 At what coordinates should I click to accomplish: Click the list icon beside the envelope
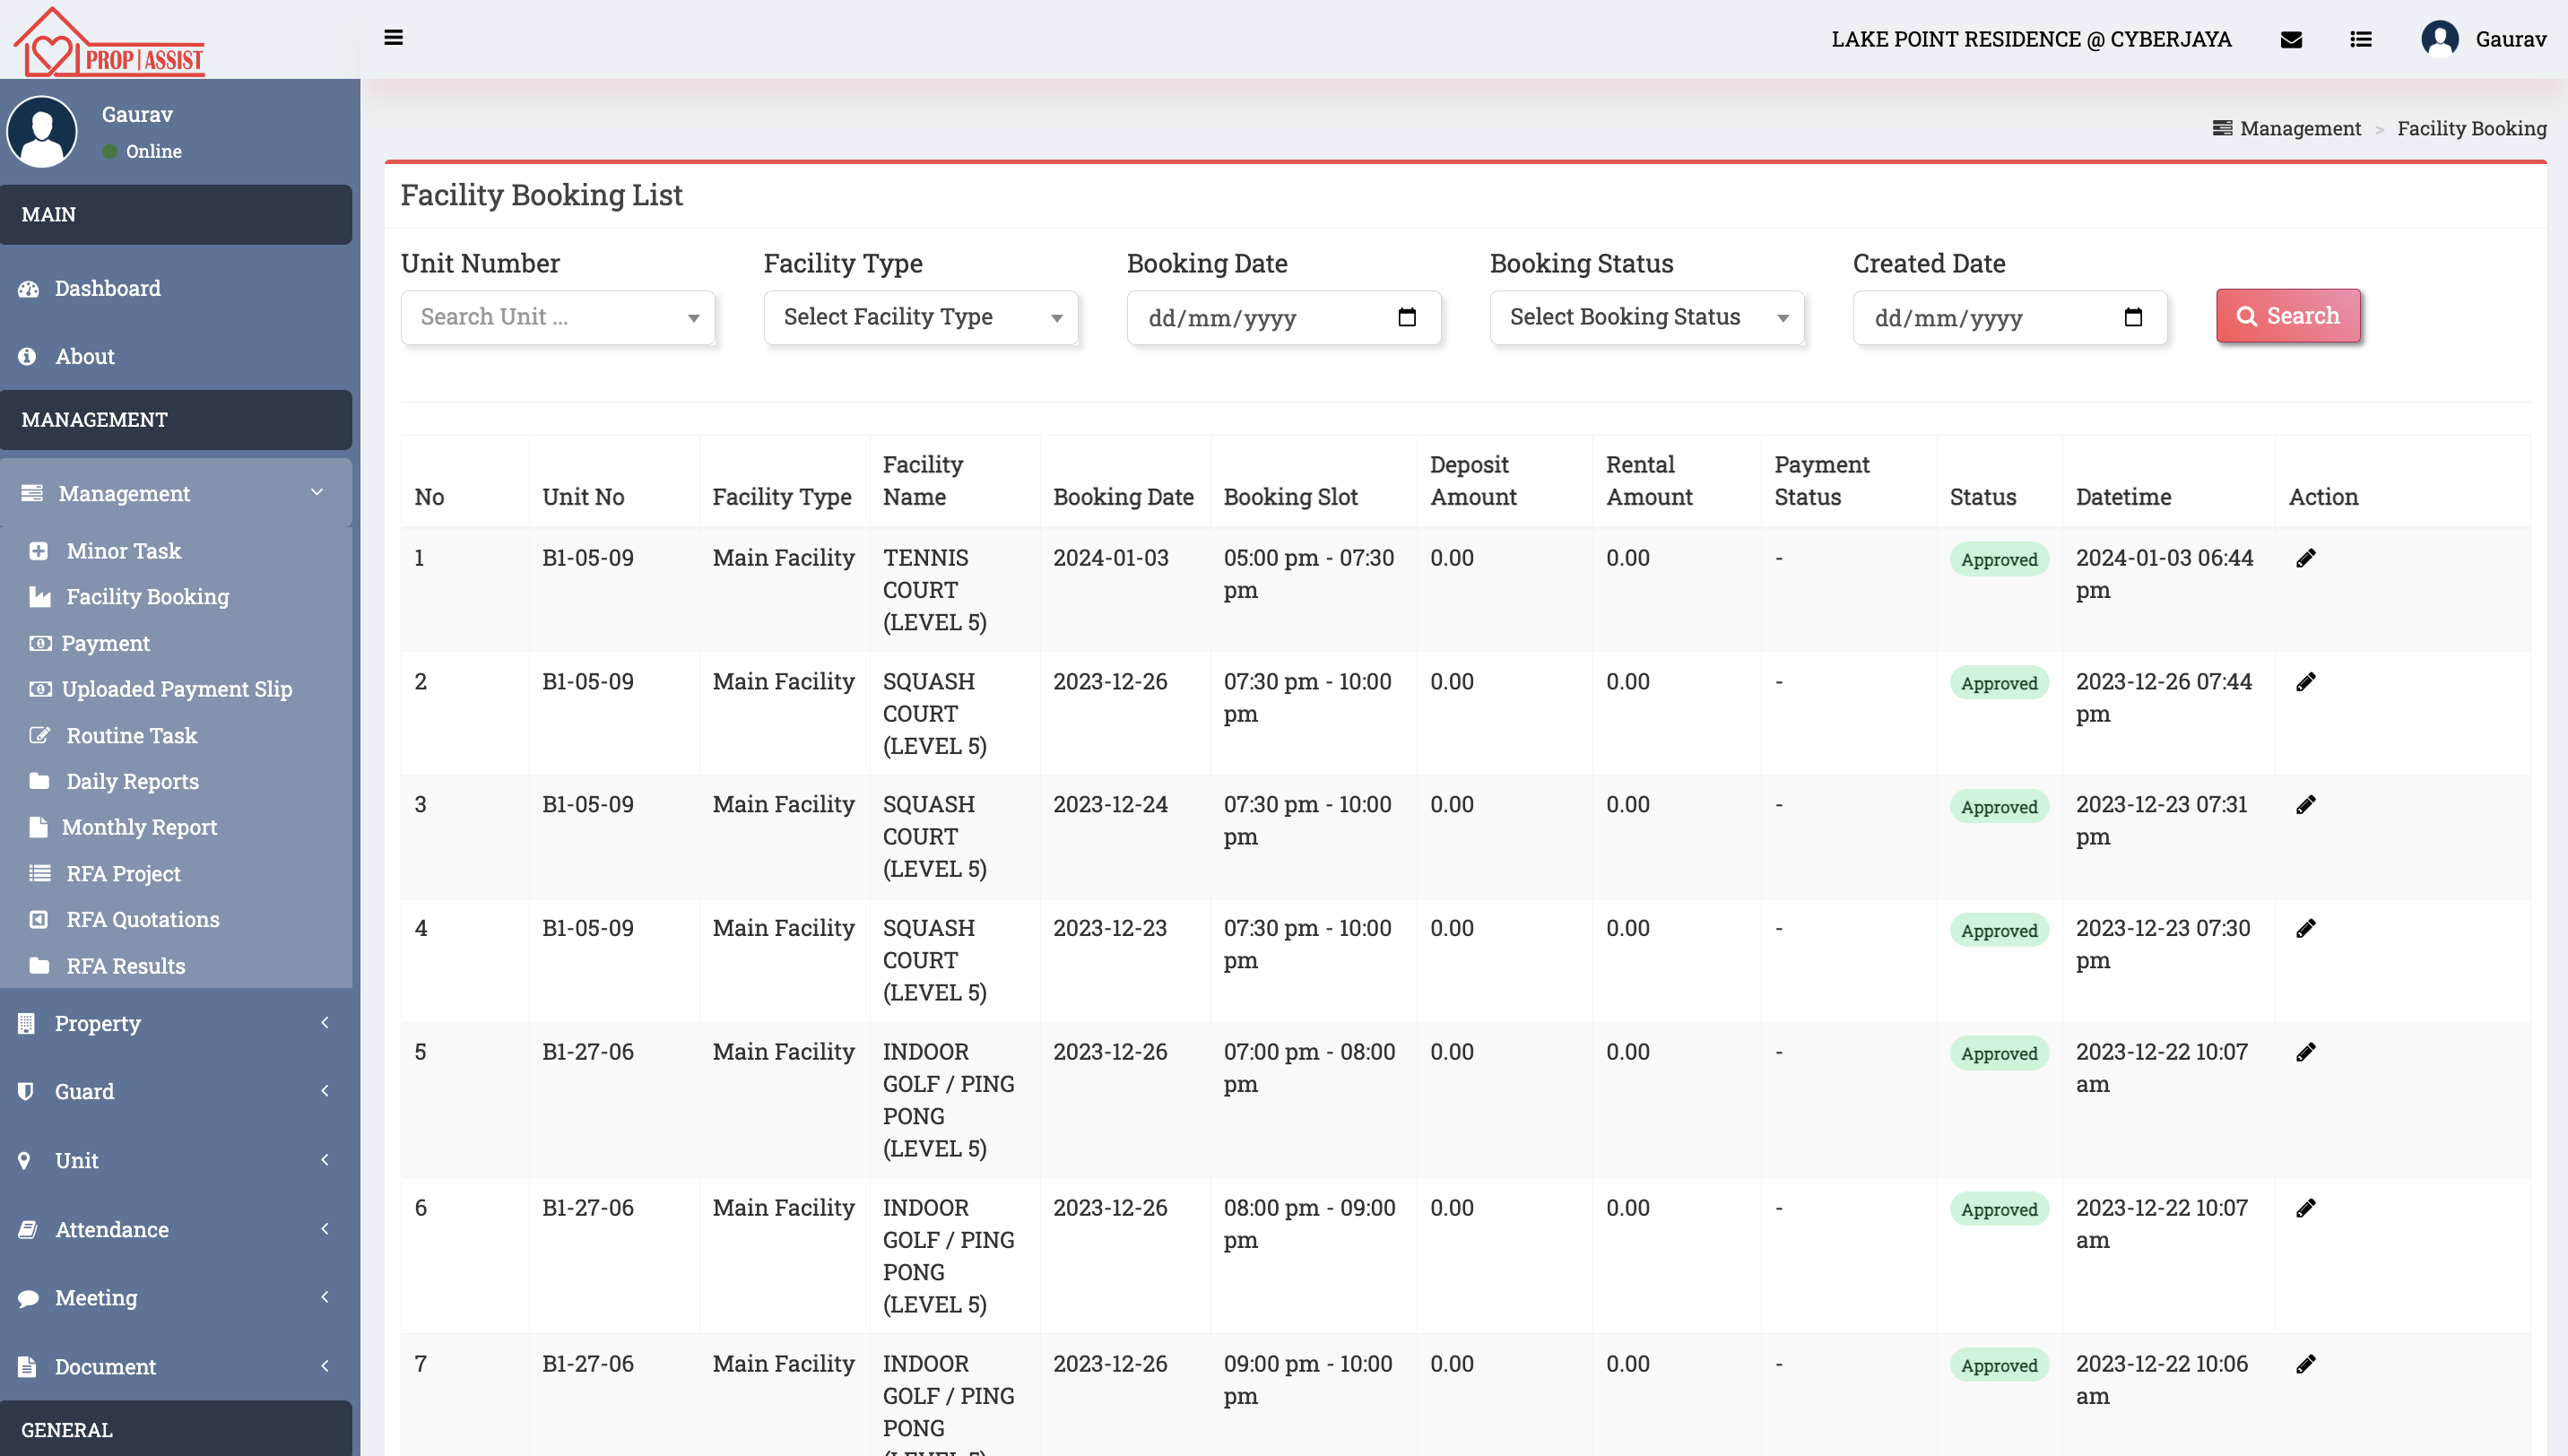[2360, 39]
